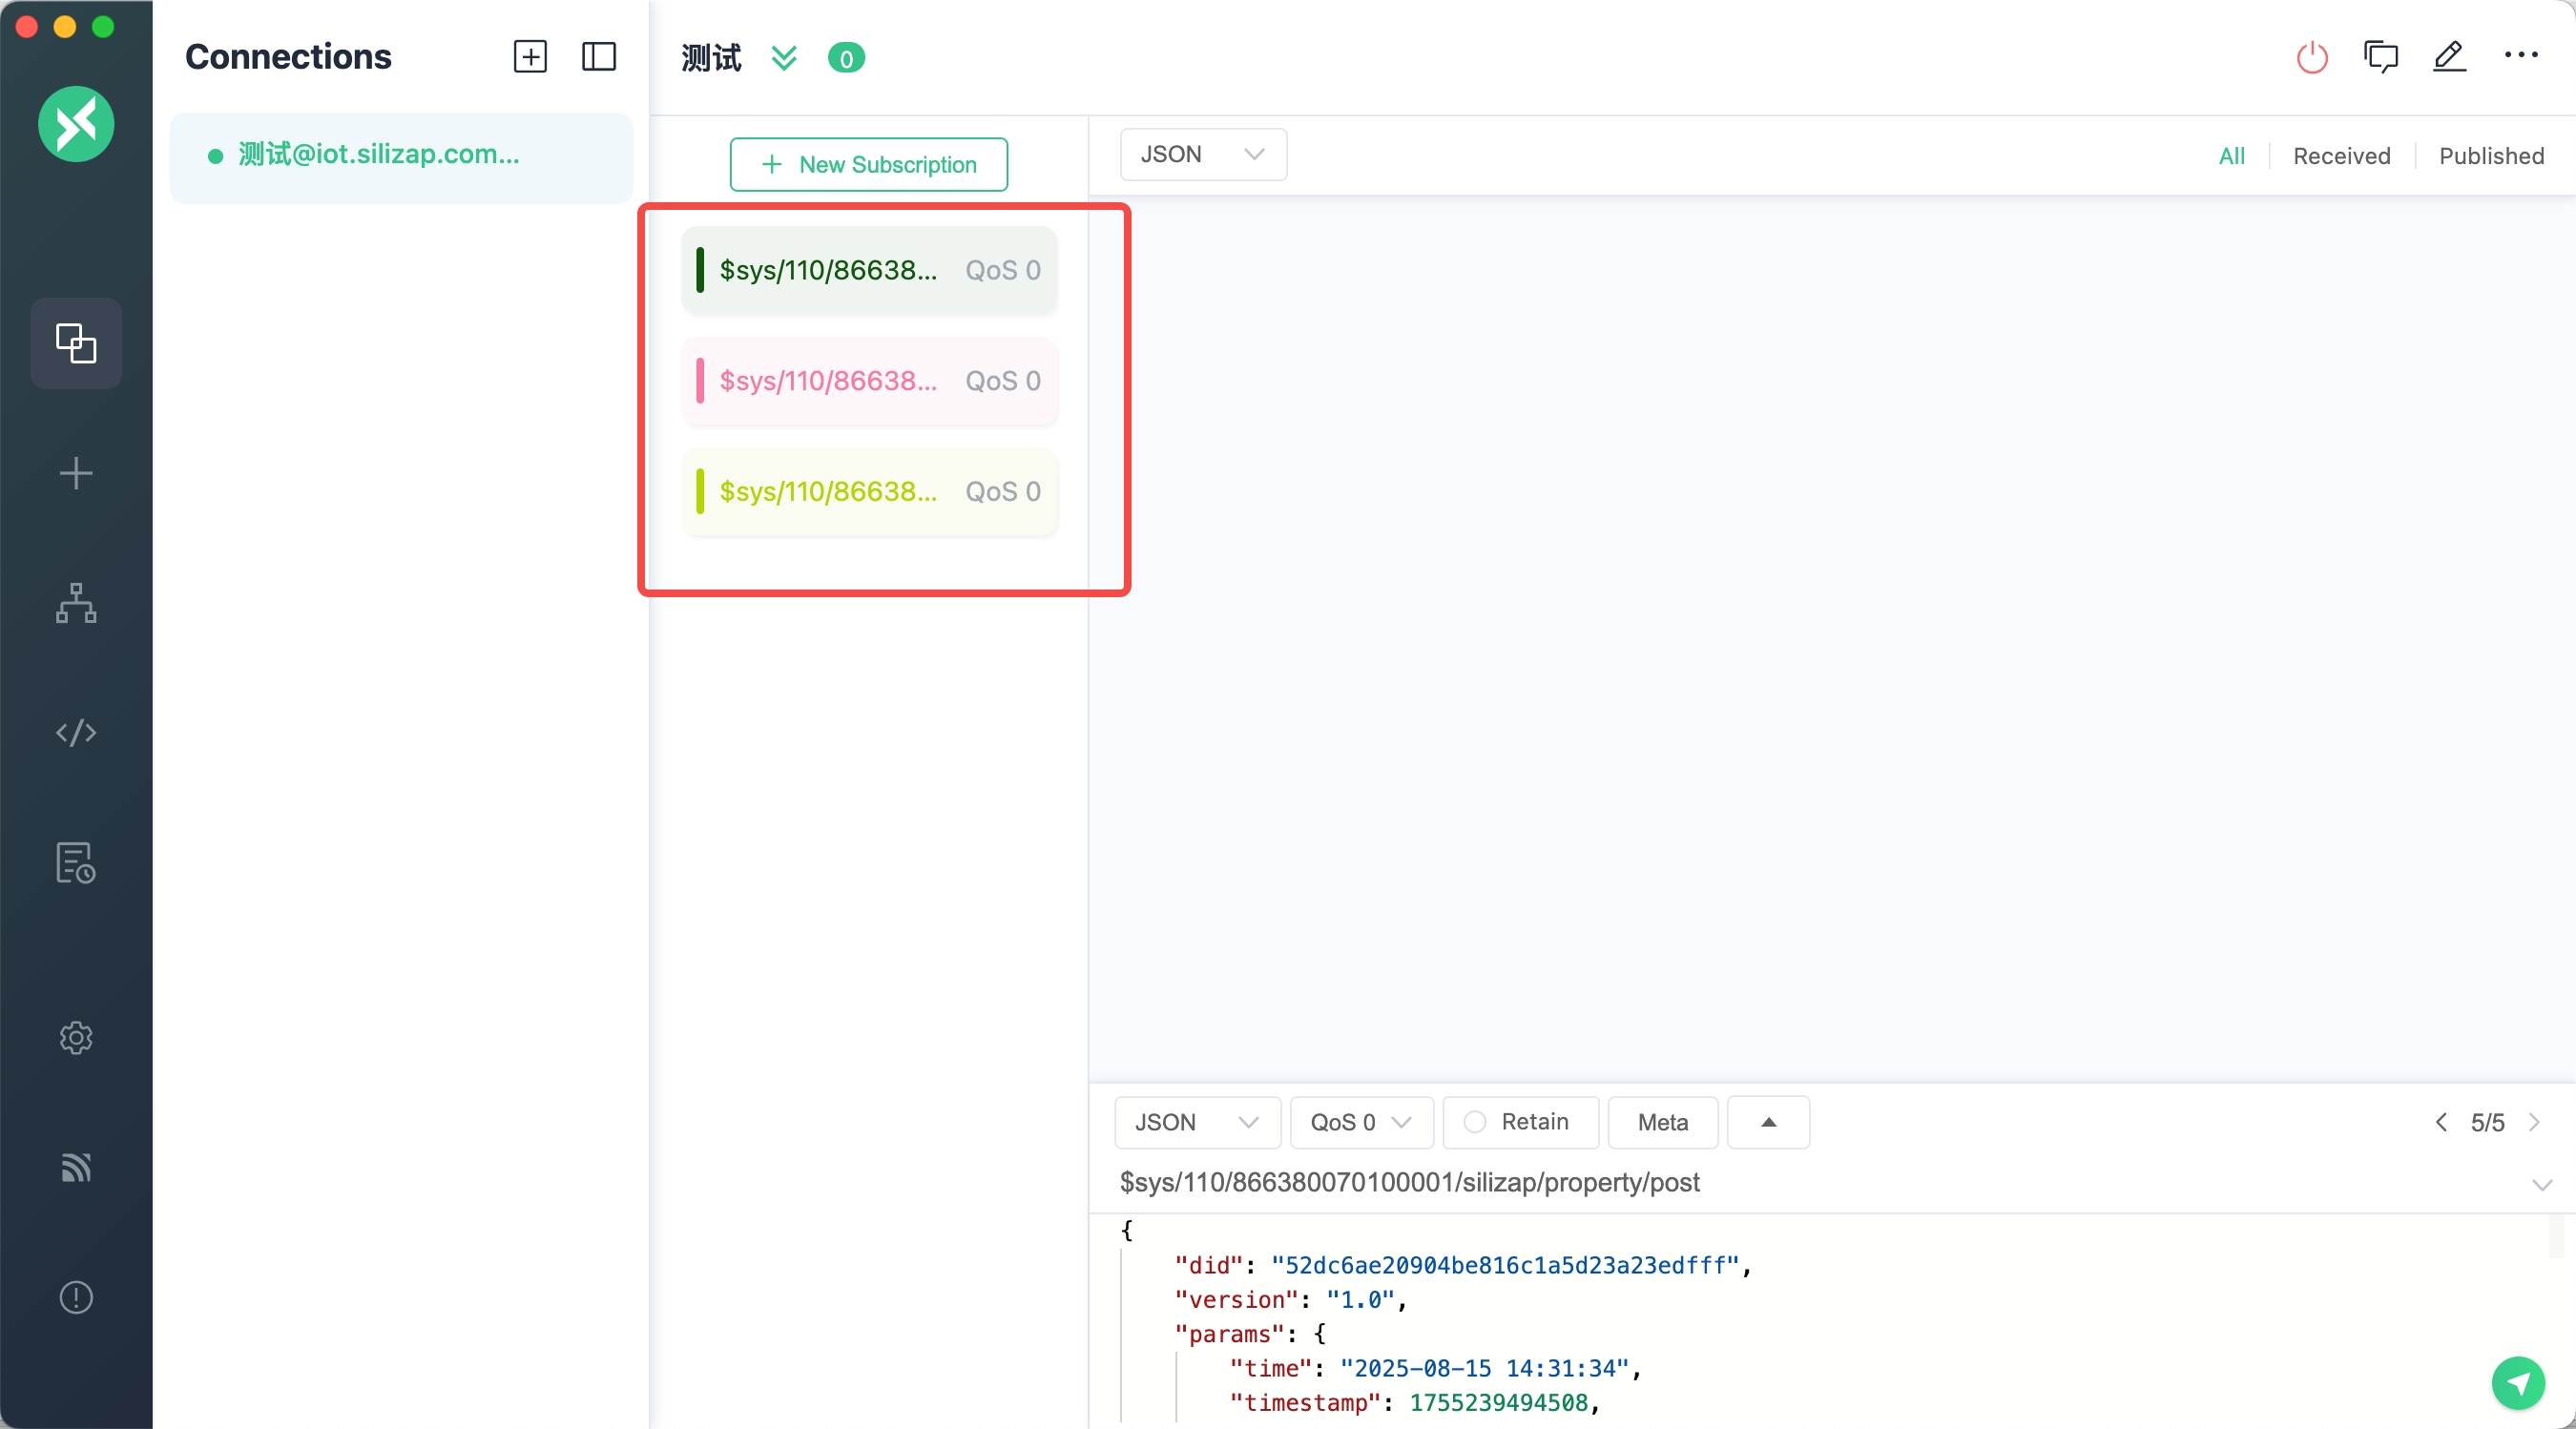Click the New Subscription button
Screen dimensions: 2576x1429
(868, 164)
